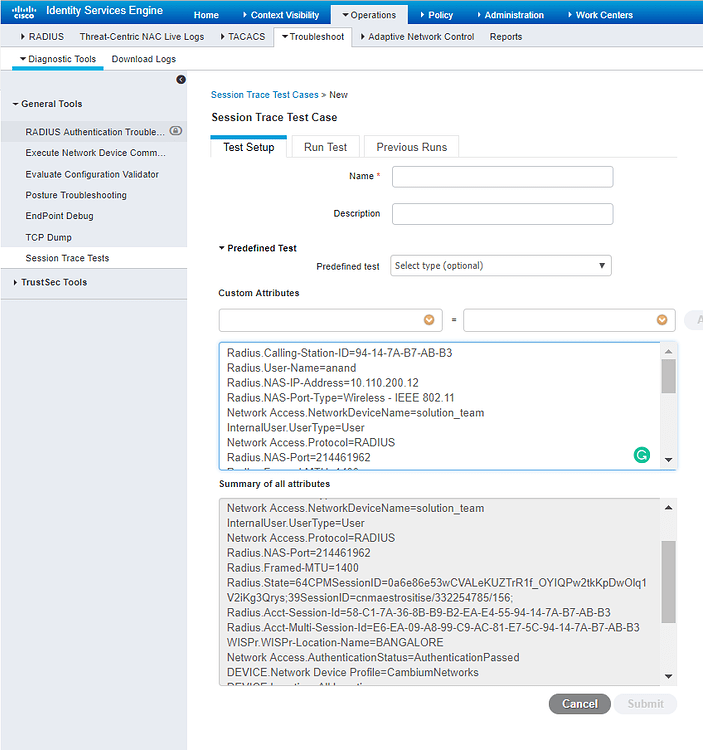The width and height of the screenshot is (703, 750).
Task: Click Radius.NAS-Port-Type=Wireless line
Action: point(341,397)
